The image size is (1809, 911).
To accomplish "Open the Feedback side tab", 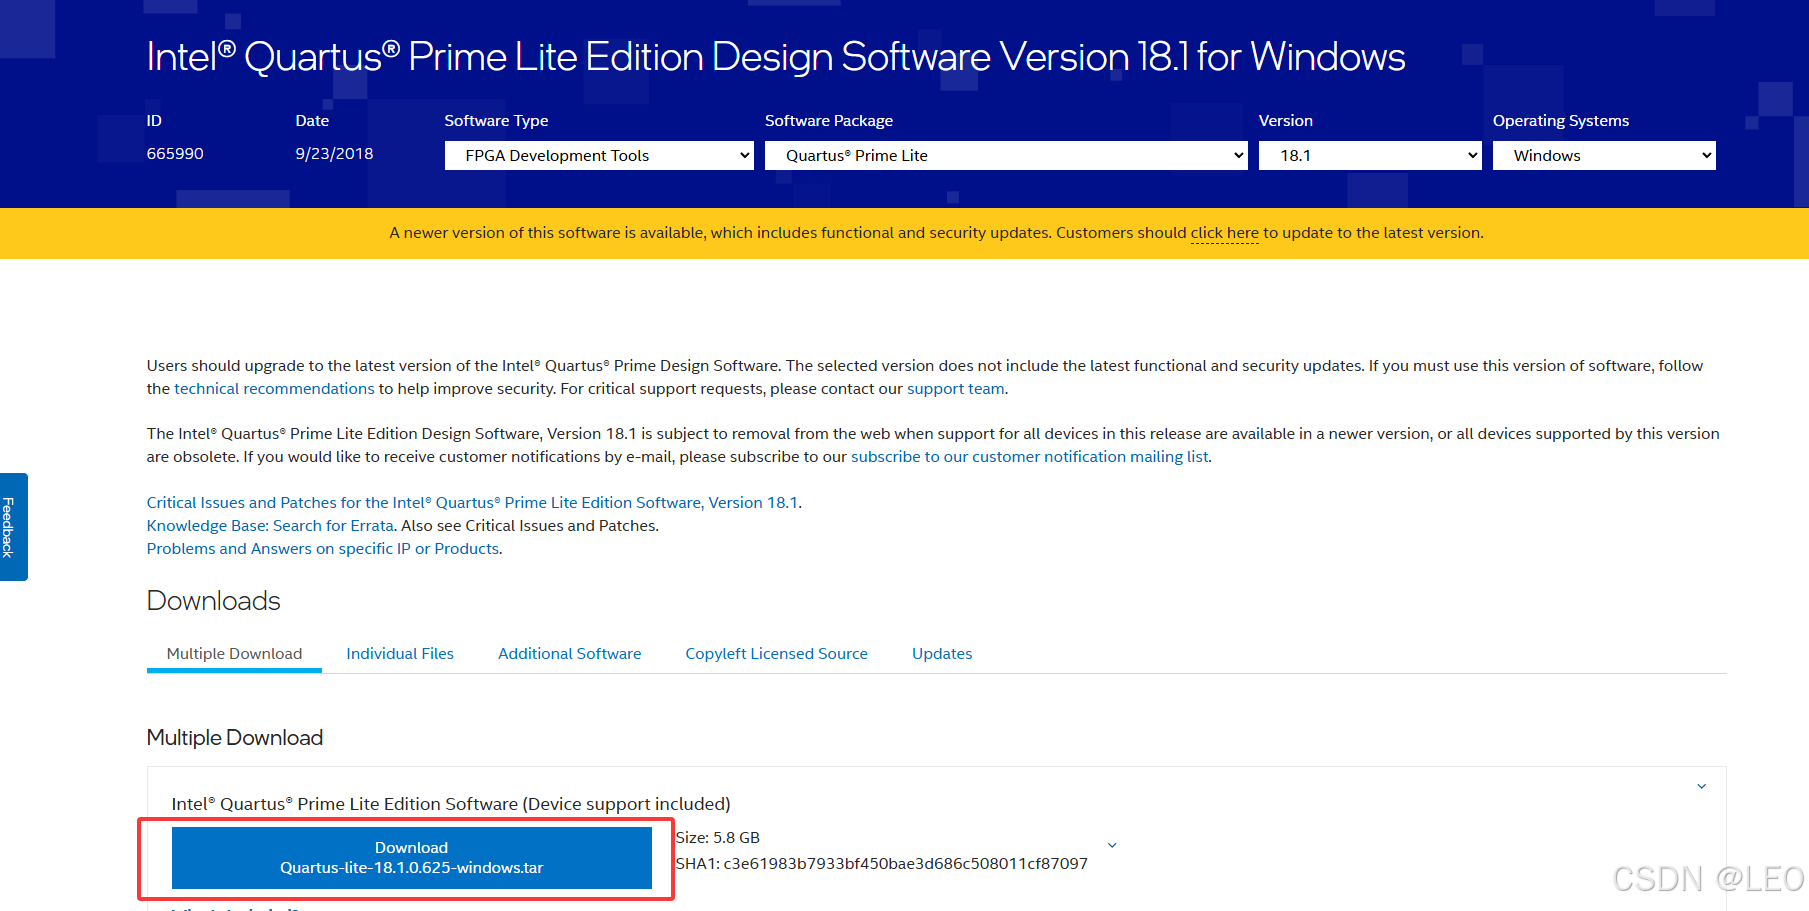I will coord(13,527).
